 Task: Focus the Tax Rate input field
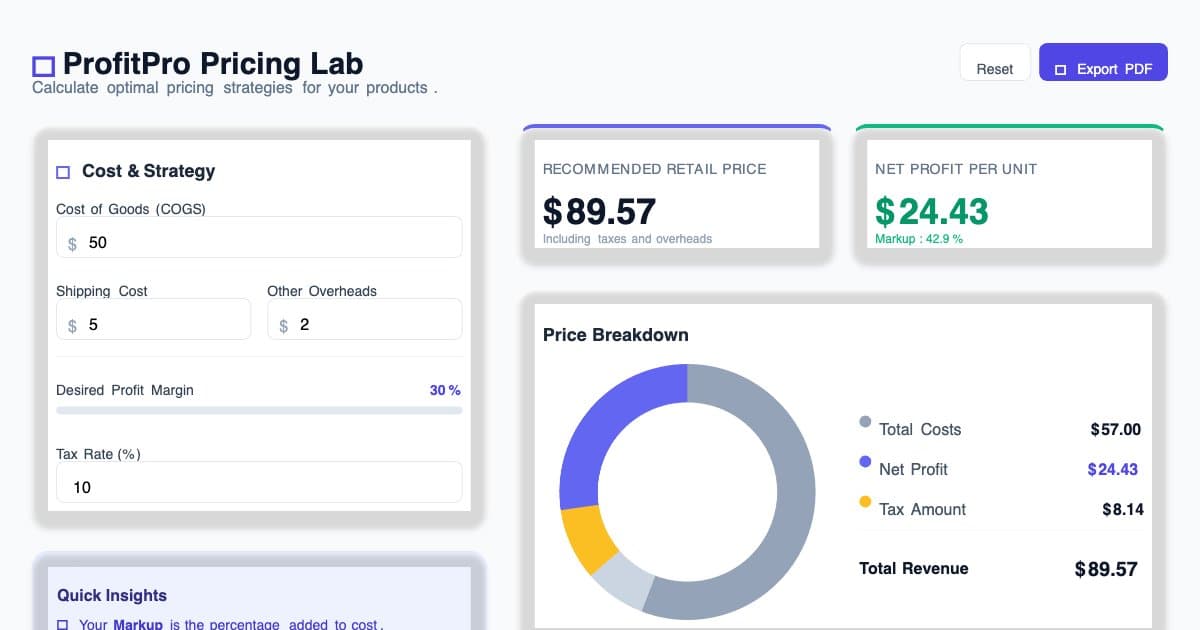[x=259, y=482]
